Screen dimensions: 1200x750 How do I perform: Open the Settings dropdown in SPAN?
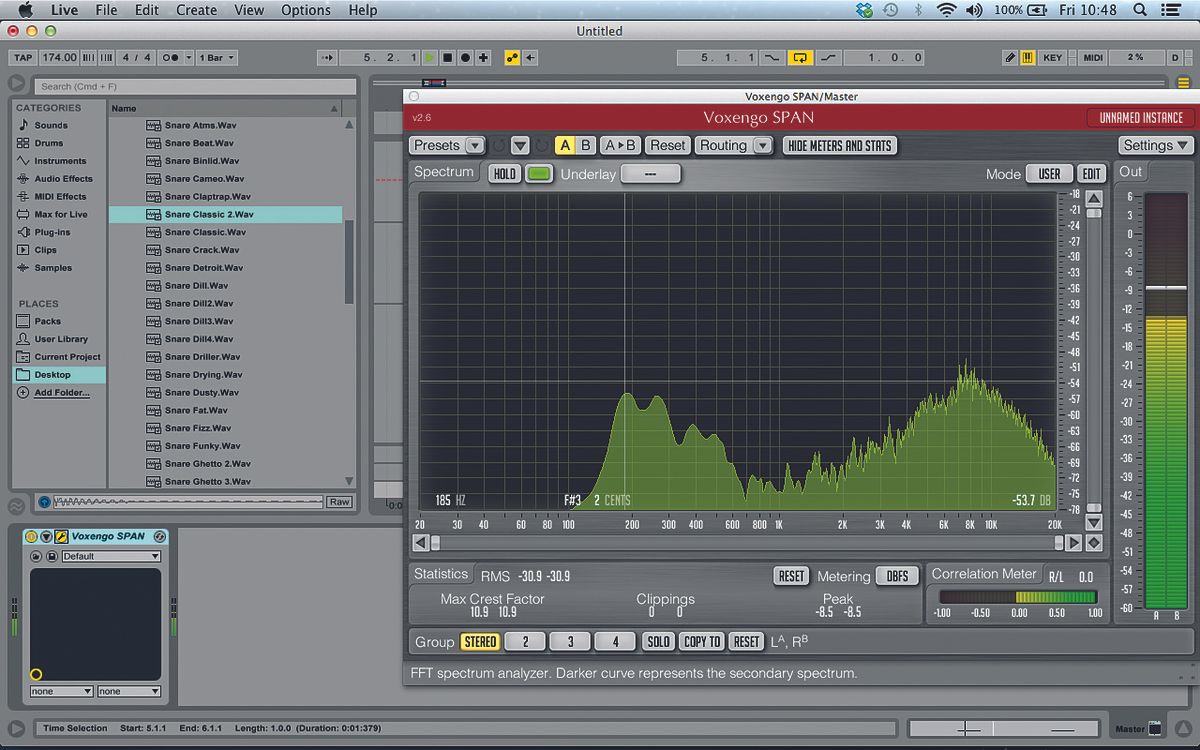(1155, 145)
